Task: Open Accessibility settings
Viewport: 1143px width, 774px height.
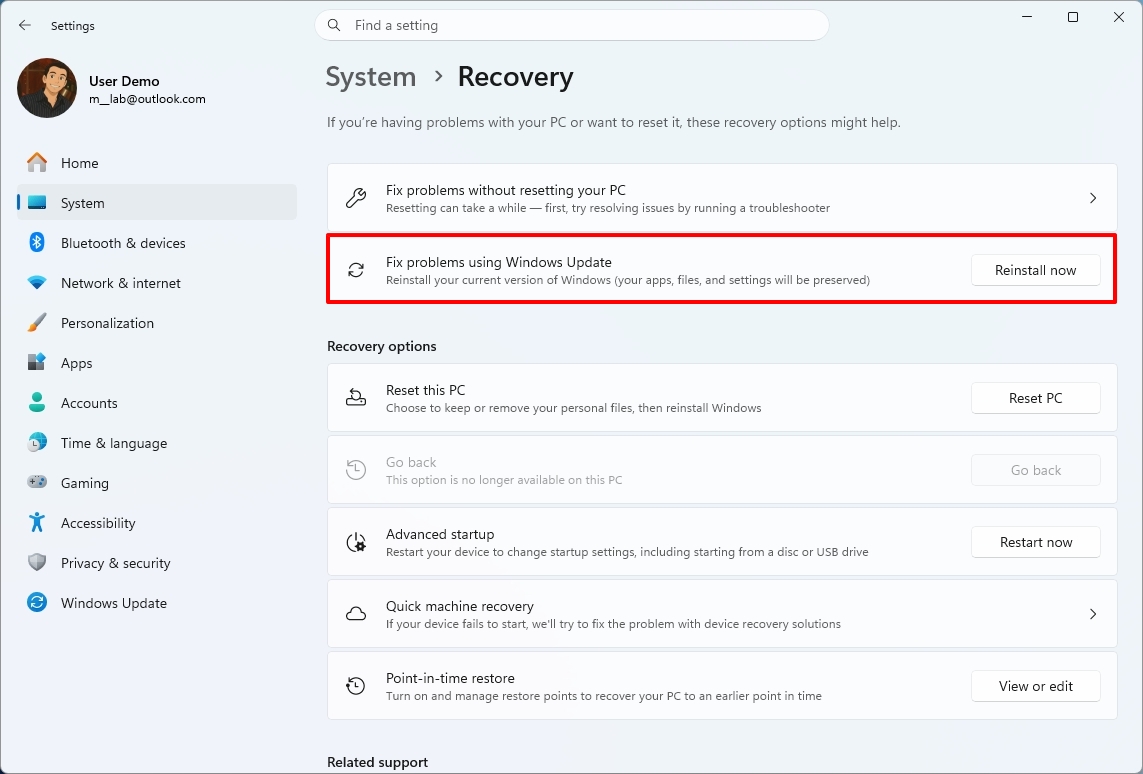Action: pyautogui.click(x=157, y=523)
